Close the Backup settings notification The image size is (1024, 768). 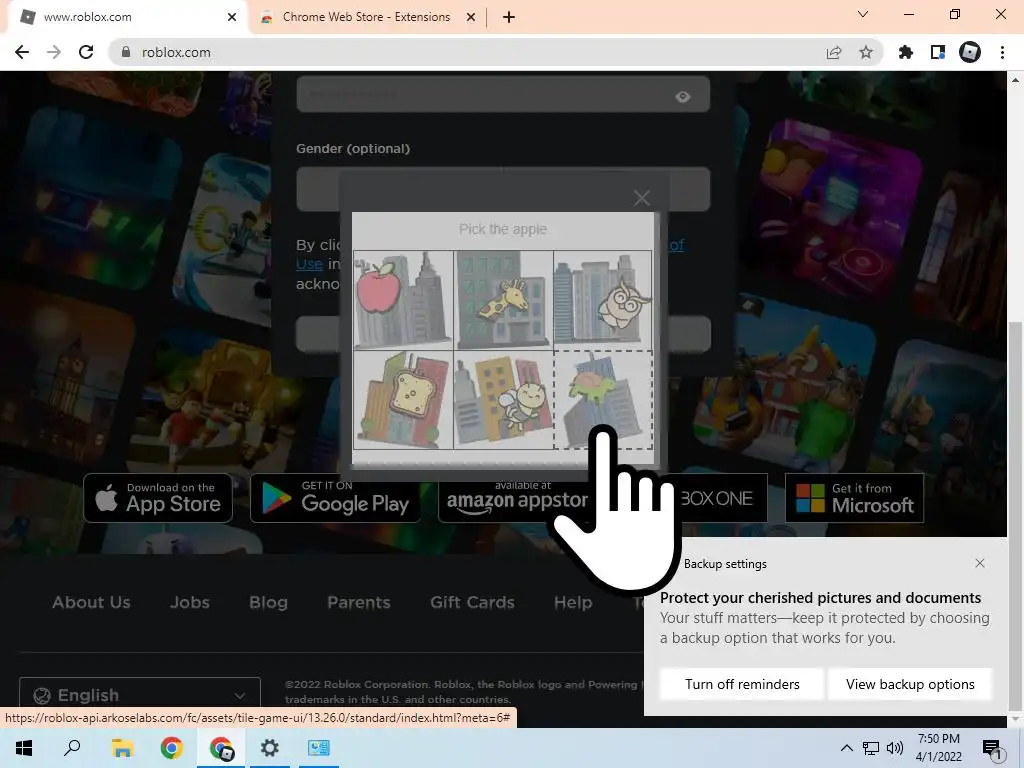980,563
